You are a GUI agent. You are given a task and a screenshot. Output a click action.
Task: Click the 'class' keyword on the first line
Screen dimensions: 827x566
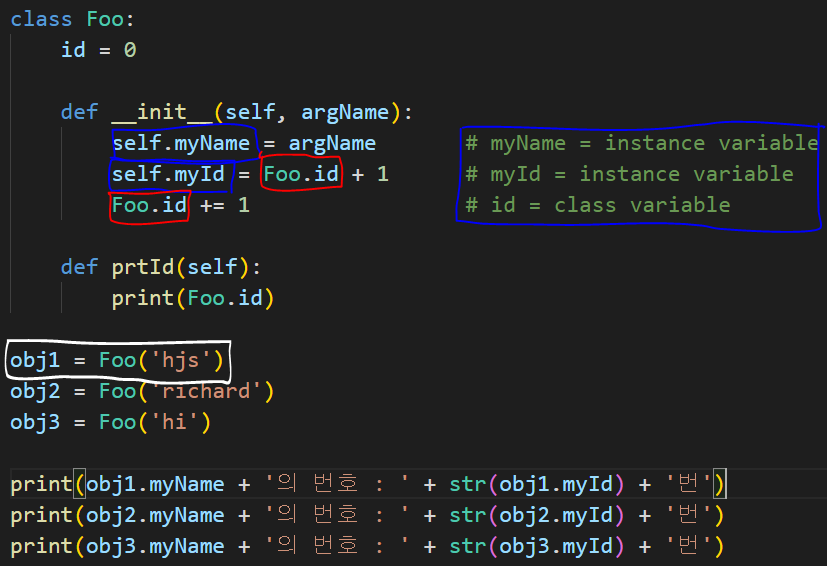click(41, 20)
